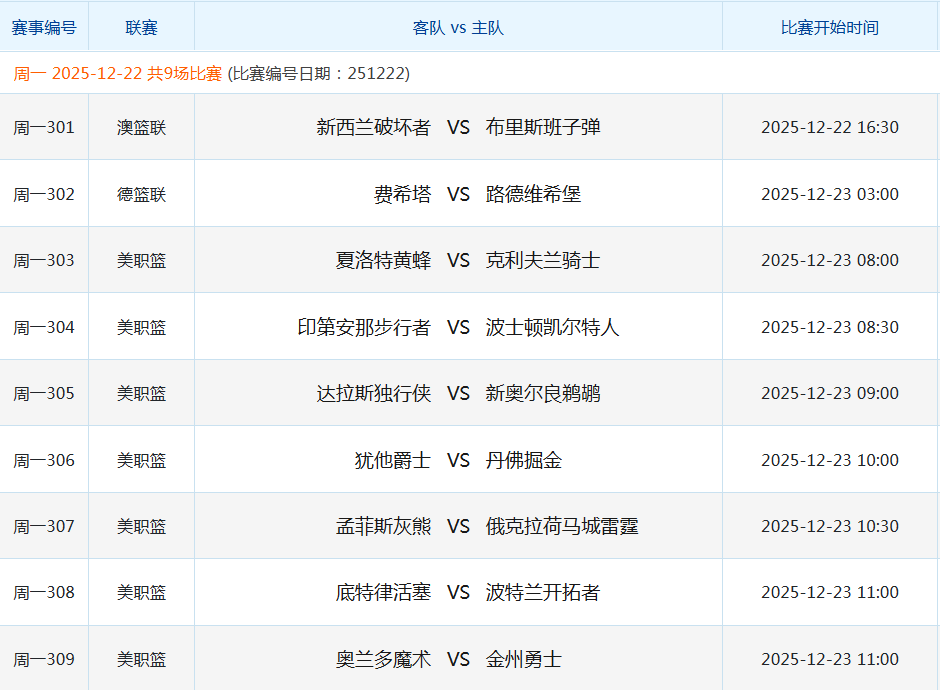Click the 联赛 column header
940x690 pixels.
(141, 27)
